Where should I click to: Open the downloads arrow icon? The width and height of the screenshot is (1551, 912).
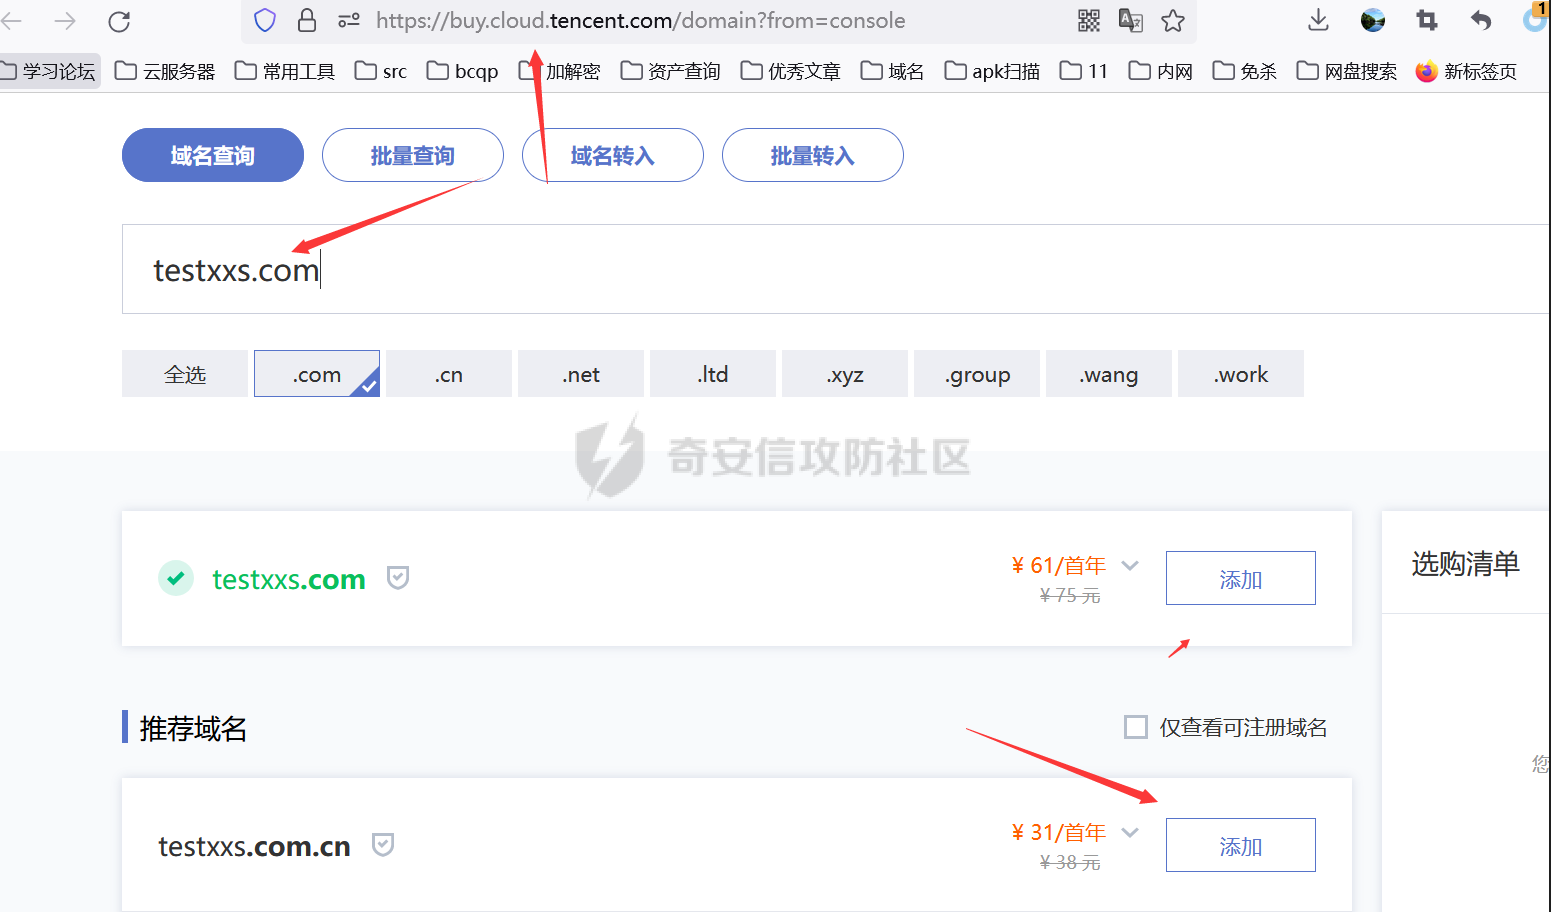click(1319, 20)
